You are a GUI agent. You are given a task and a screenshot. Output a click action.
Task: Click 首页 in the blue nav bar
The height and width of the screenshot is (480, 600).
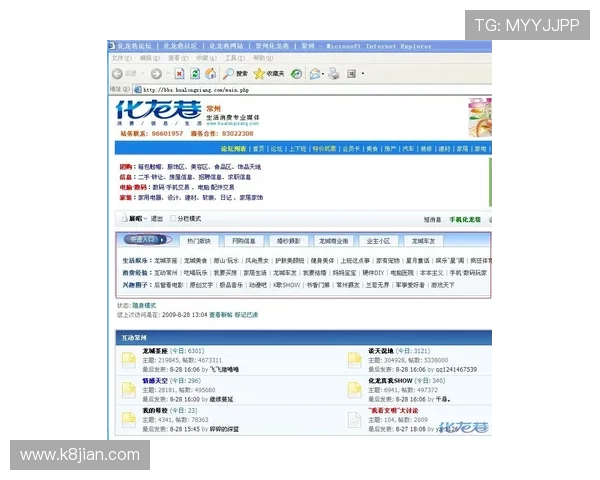(x=259, y=149)
